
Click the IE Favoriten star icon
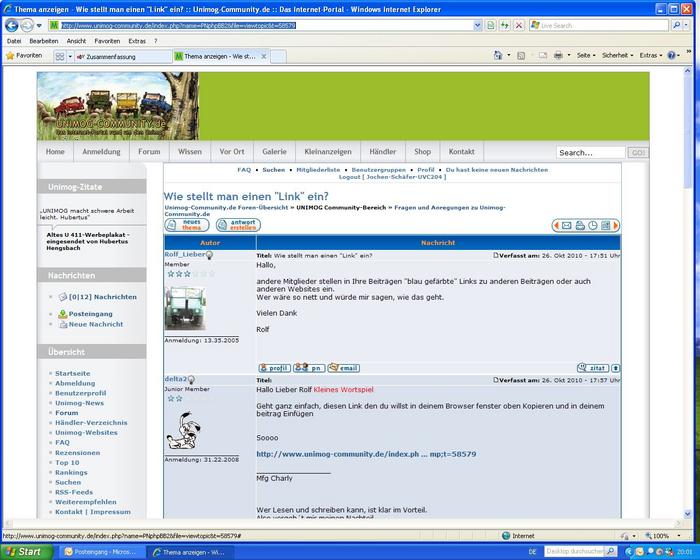coord(10,56)
